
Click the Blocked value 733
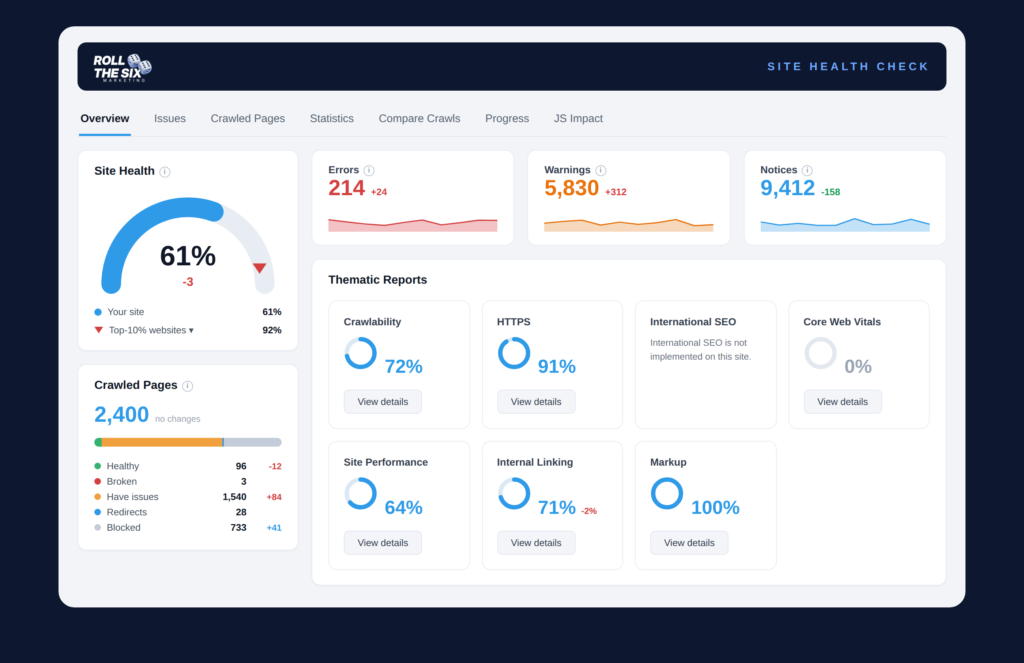click(238, 528)
